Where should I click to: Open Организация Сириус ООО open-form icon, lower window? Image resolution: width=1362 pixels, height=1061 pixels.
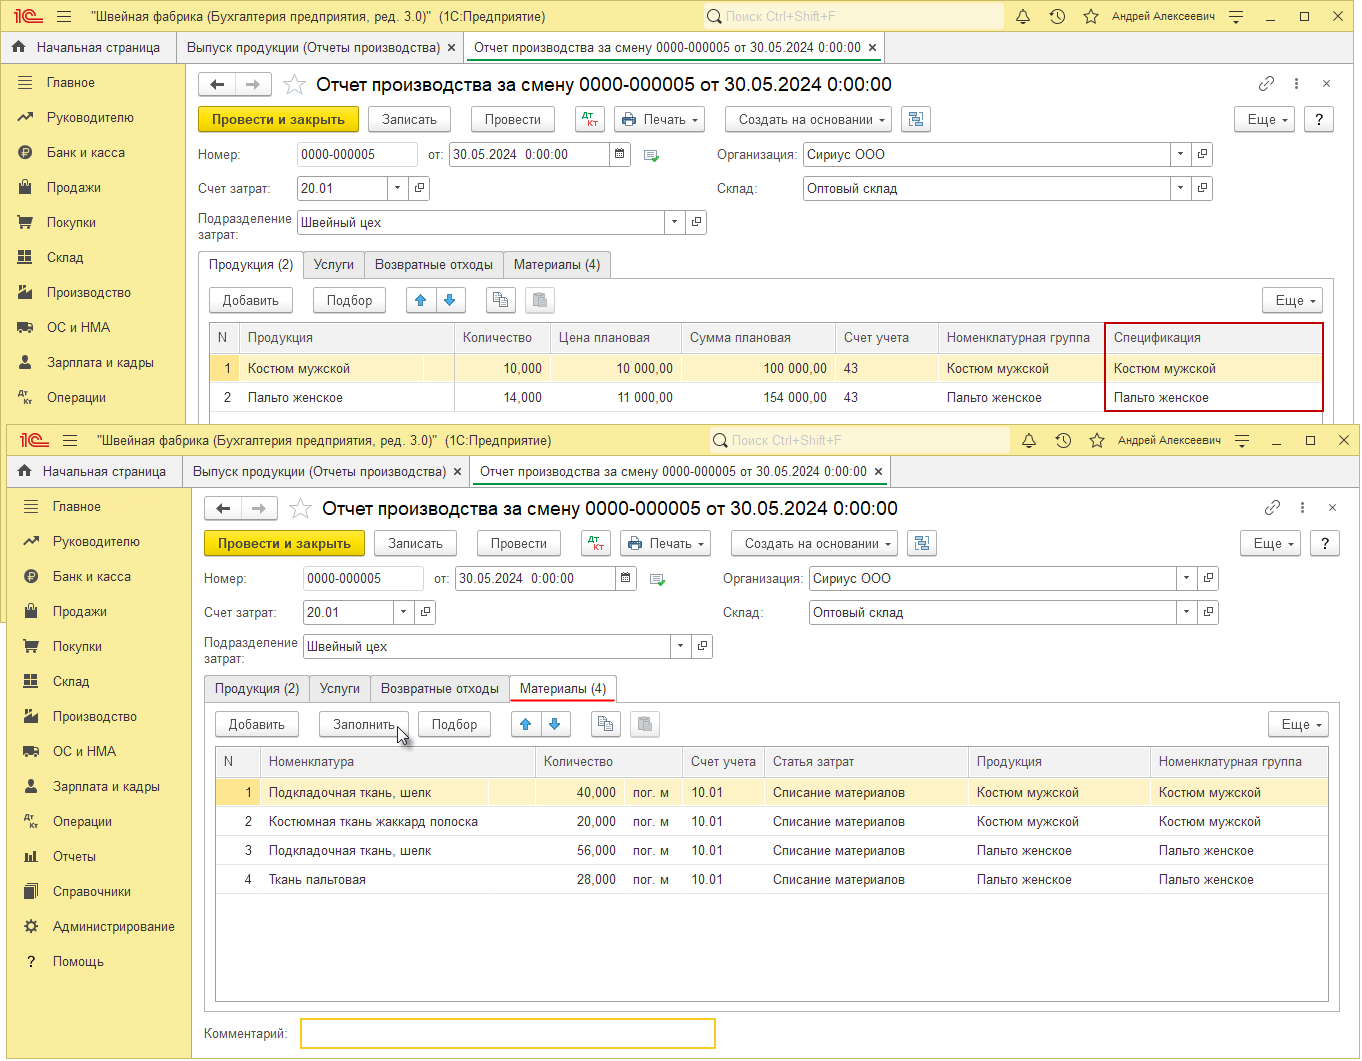(1209, 578)
